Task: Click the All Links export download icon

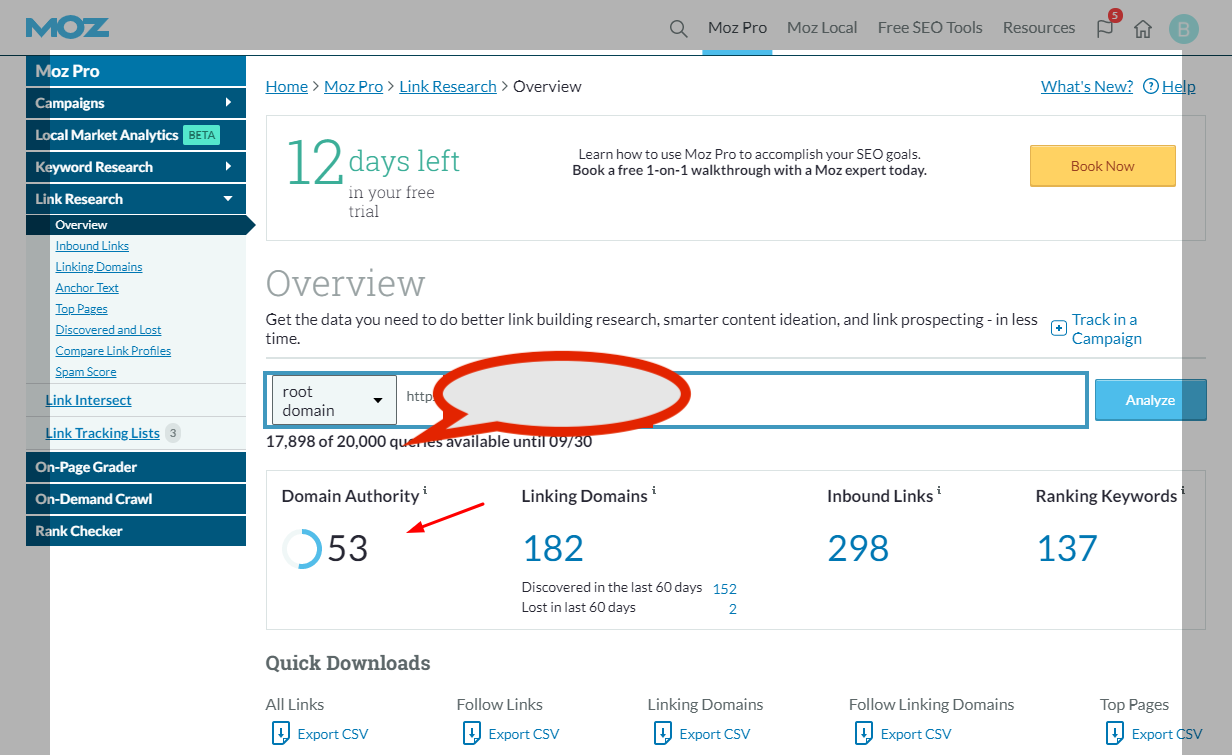Action: 281,733
